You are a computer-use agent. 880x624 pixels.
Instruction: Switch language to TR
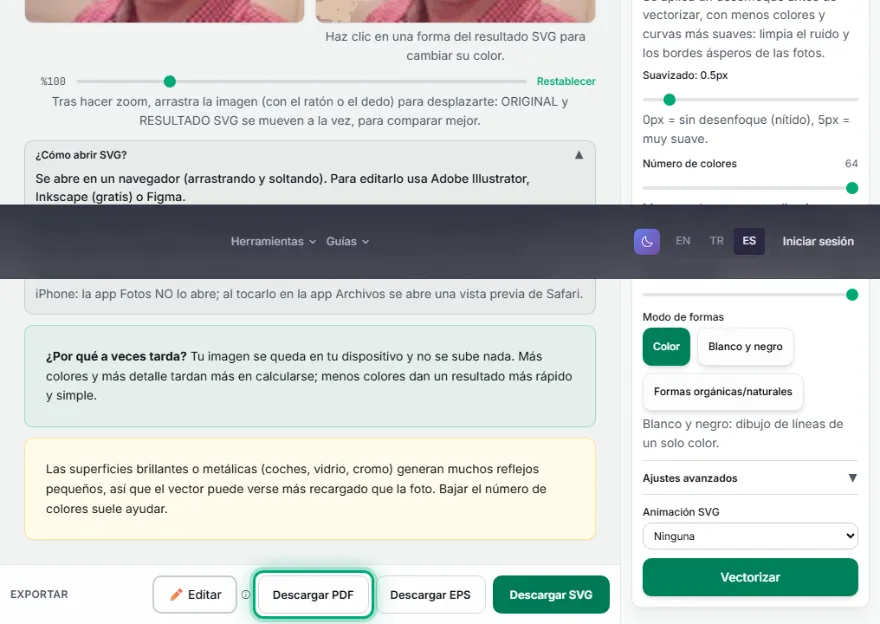click(716, 241)
